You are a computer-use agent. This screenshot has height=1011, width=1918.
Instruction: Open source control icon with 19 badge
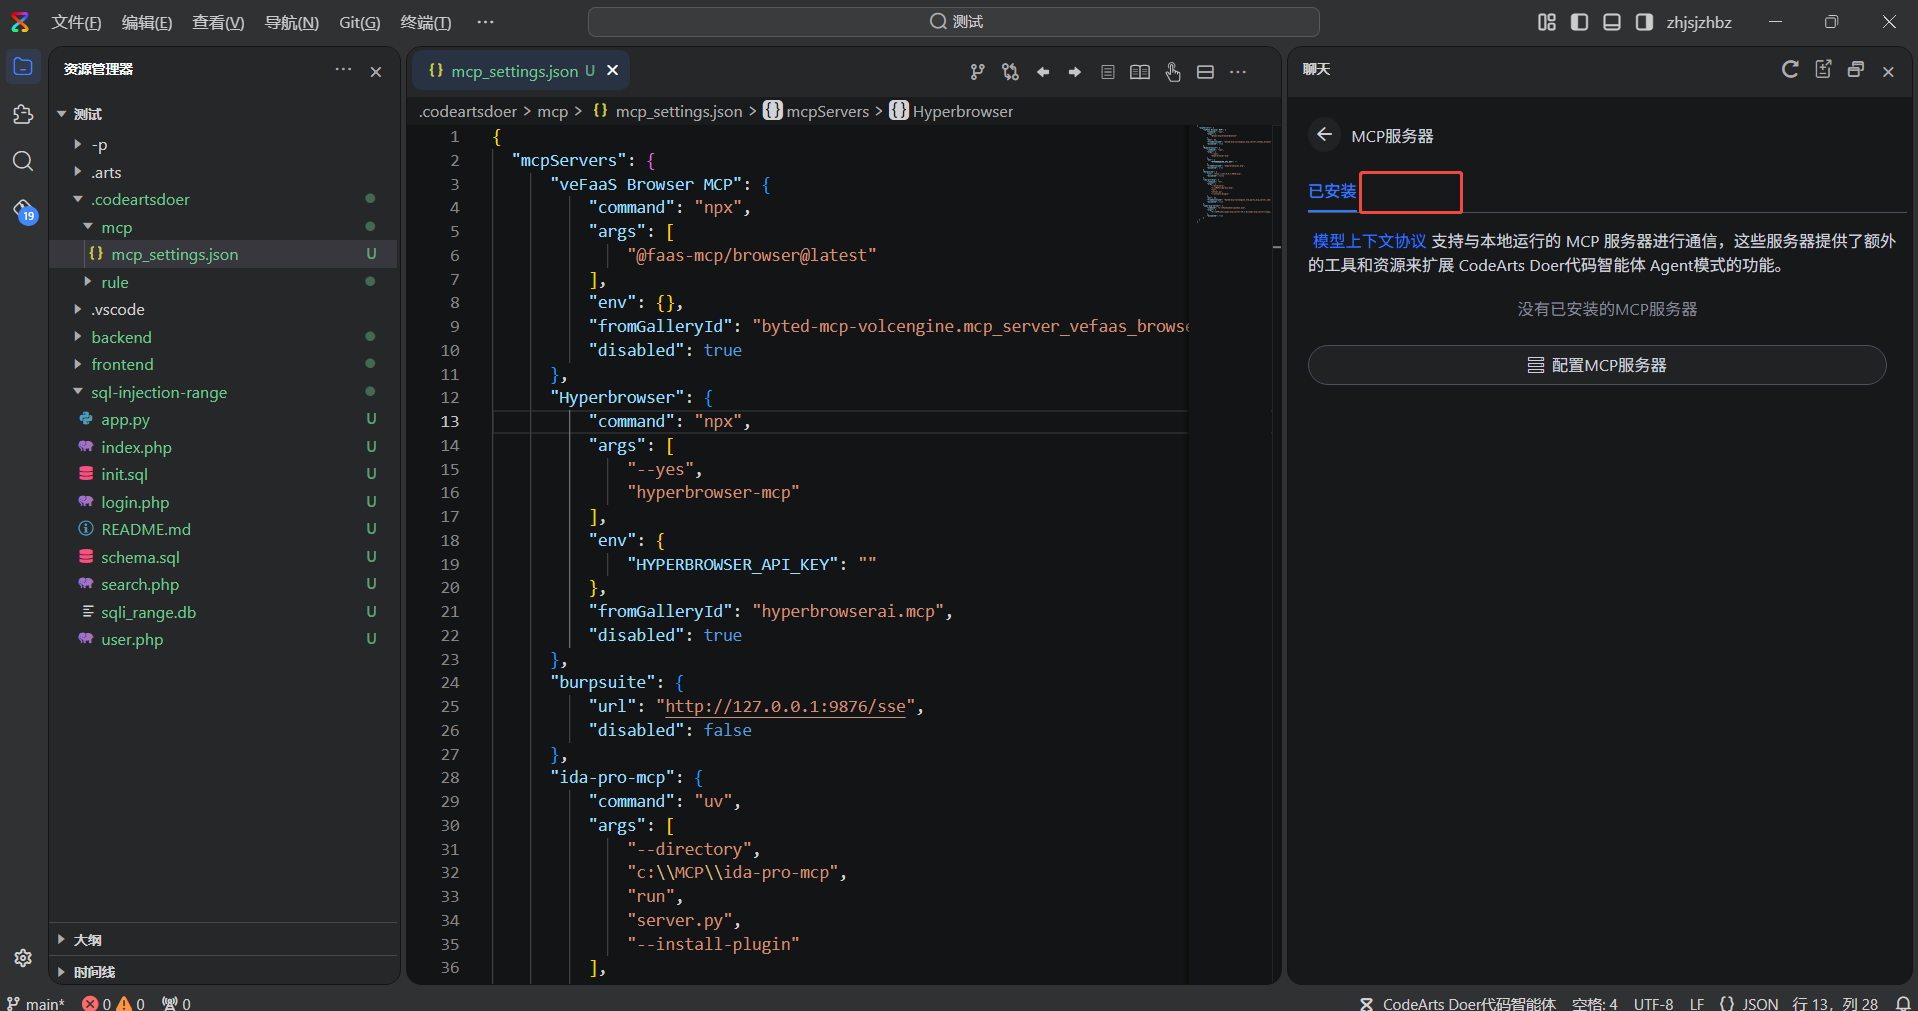click(x=24, y=210)
